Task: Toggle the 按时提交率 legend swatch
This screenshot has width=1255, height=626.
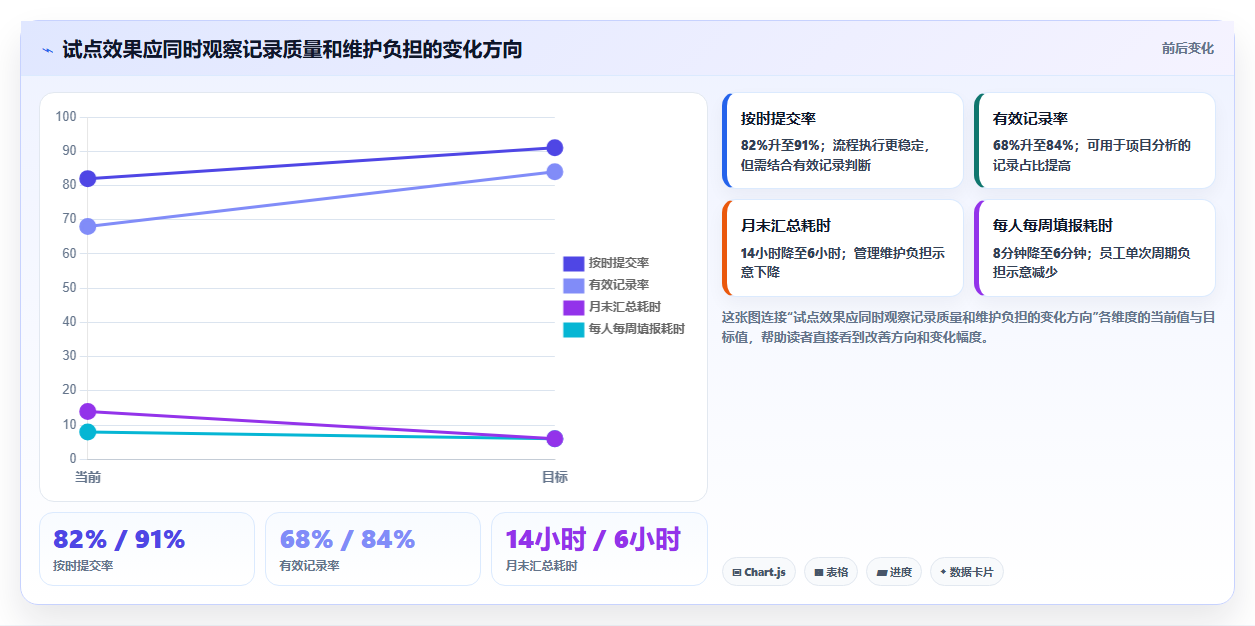Action: 573,263
